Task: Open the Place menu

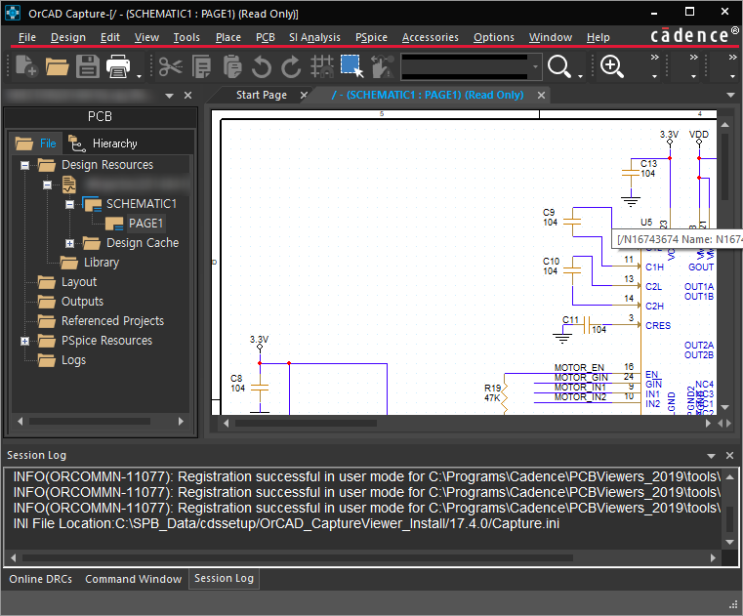Action: tap(228, 37)
